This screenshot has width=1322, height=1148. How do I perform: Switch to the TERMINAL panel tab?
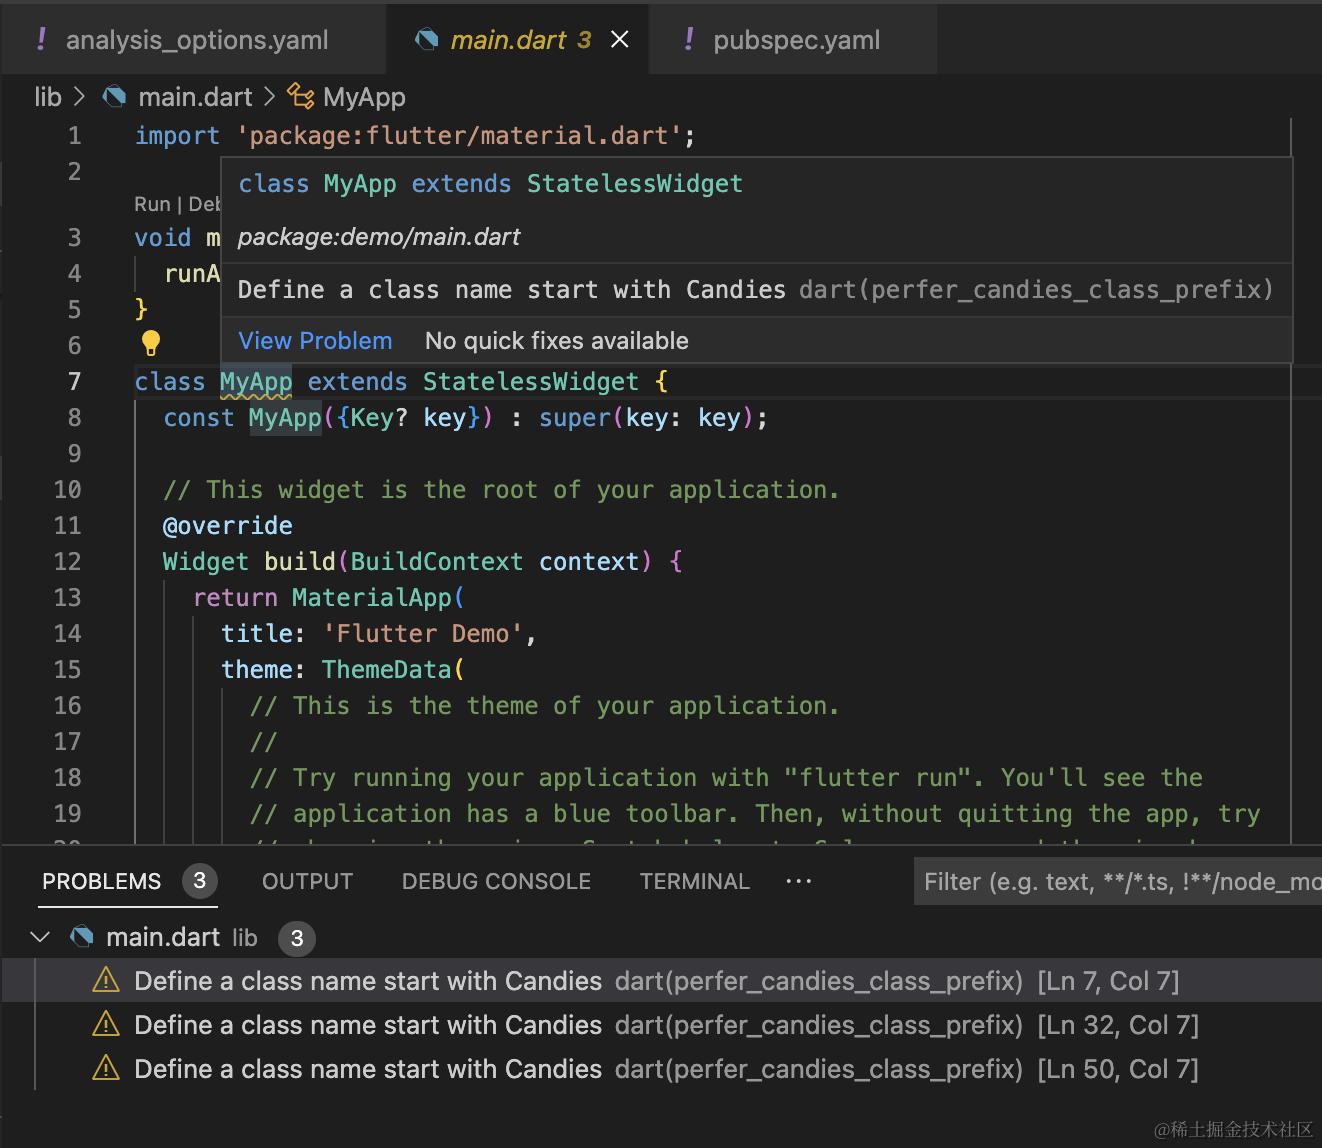click(694, 881)
